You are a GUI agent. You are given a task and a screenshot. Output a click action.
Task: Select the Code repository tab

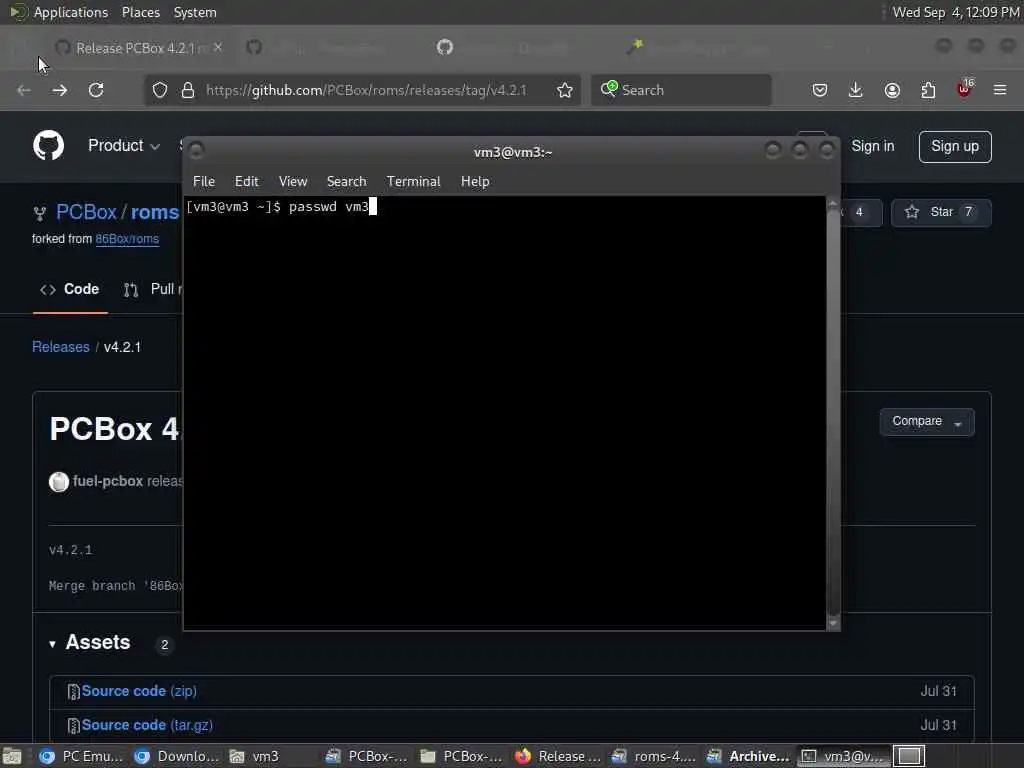pos(70,289)
